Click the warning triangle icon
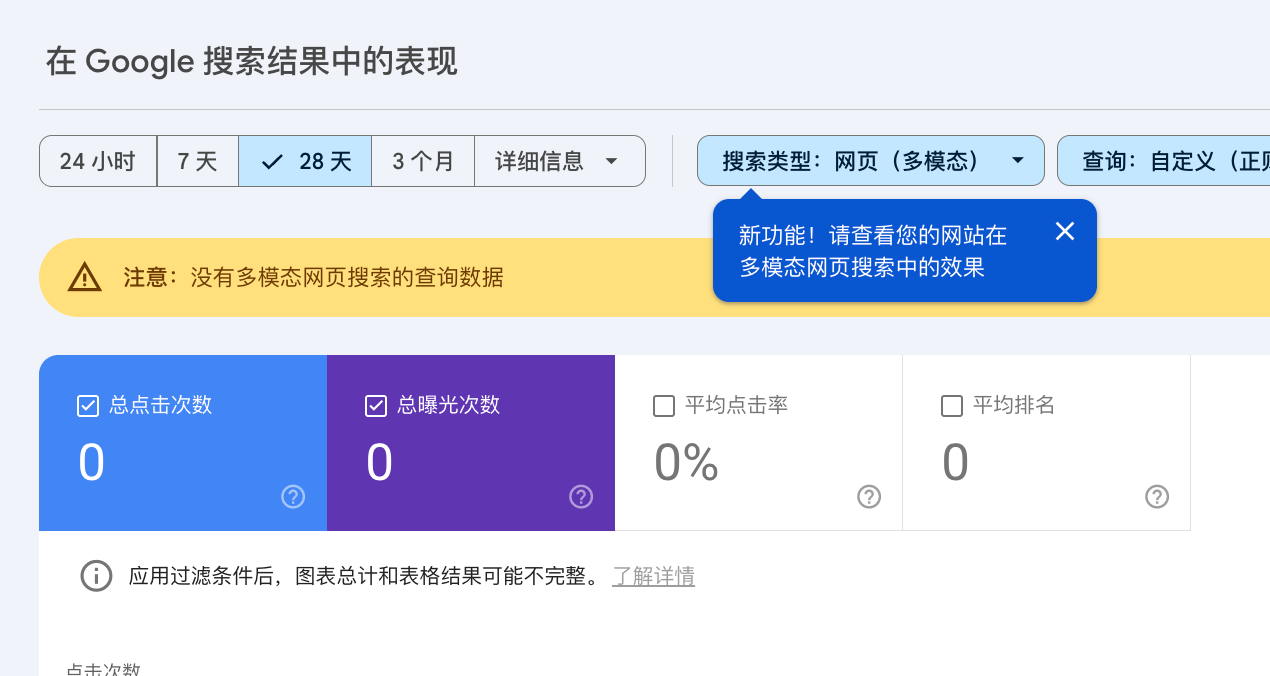This screenshot has height=676, width=1270. (x=85, y=277)
